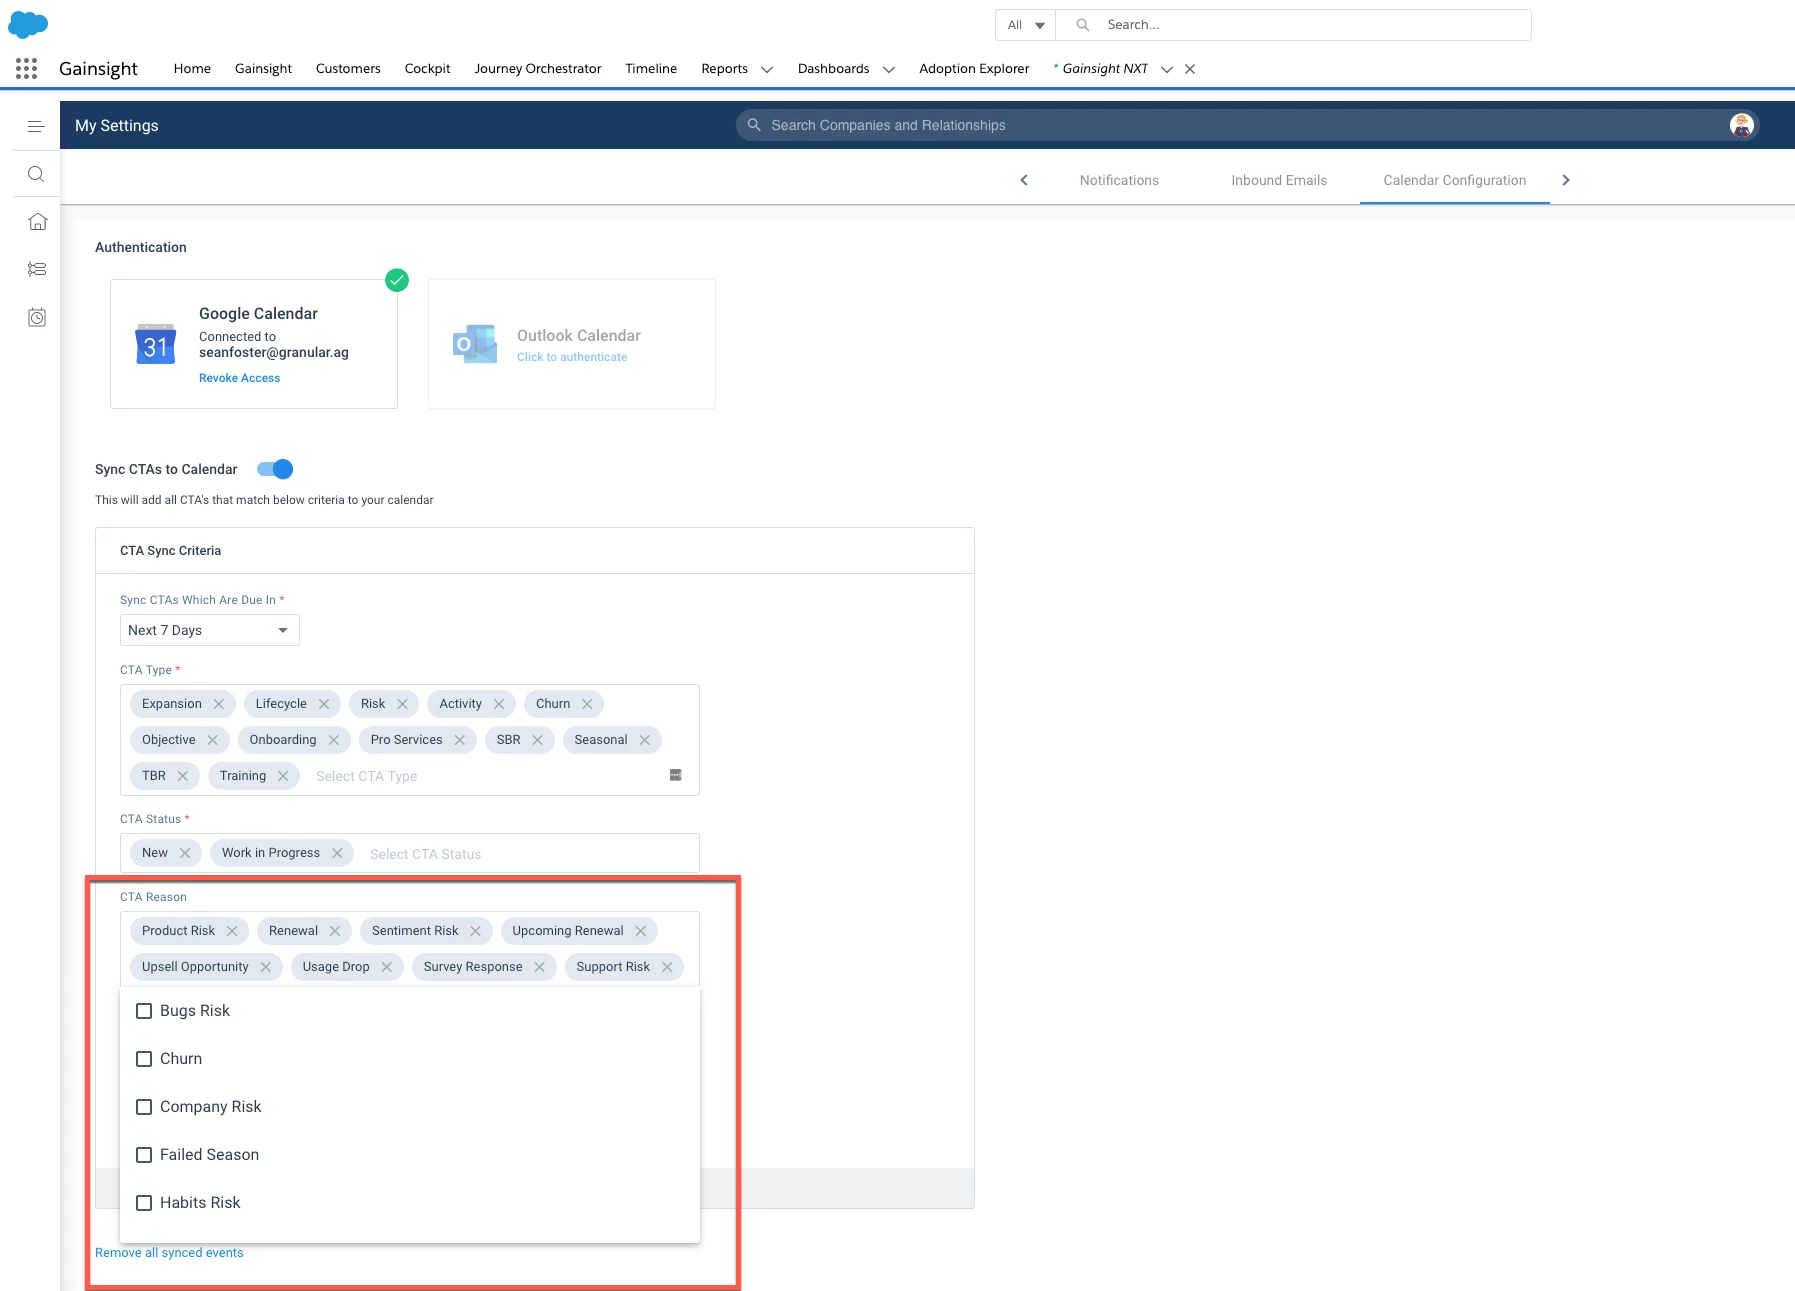Select the Calendar Configuration tab
Image resolution: width=1795 pixels, height=1291 pixels.
1455,180
